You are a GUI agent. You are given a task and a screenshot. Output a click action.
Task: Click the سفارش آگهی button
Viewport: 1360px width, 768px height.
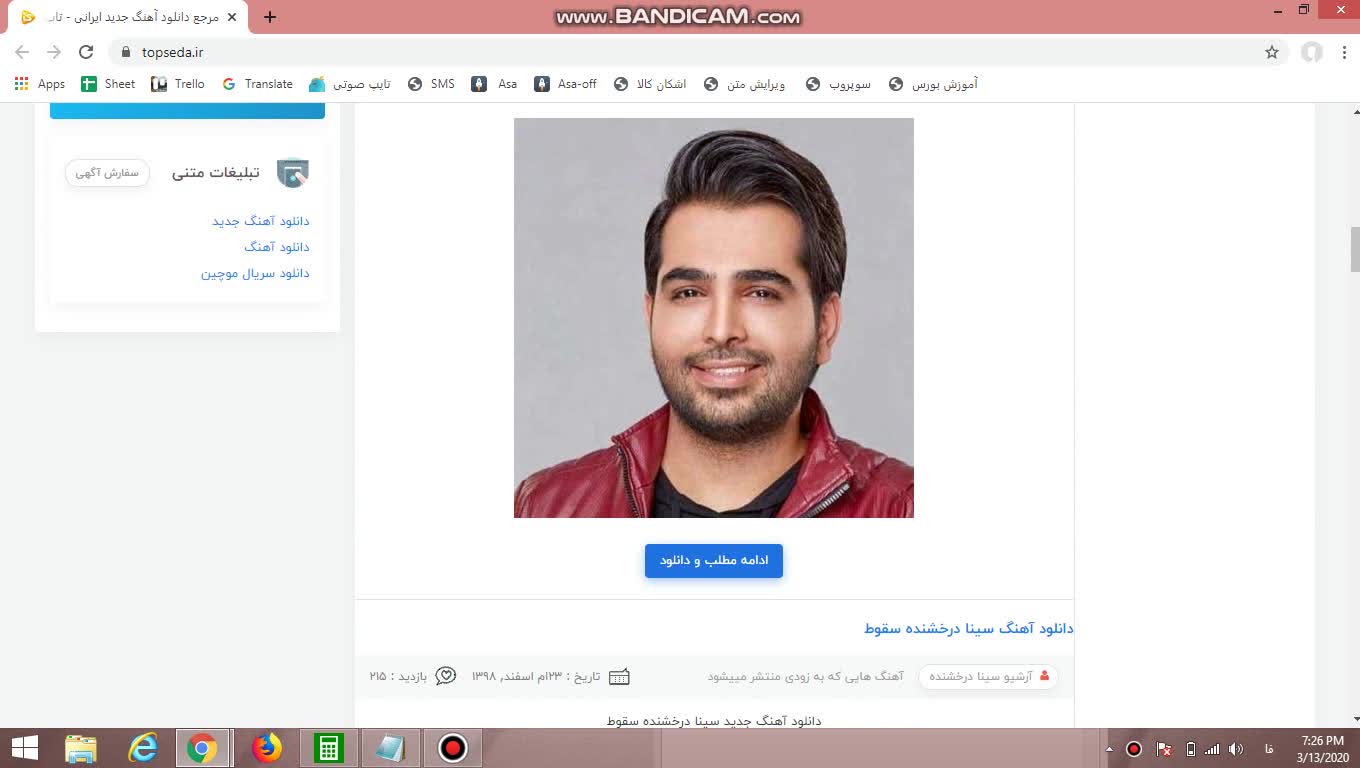107,173
